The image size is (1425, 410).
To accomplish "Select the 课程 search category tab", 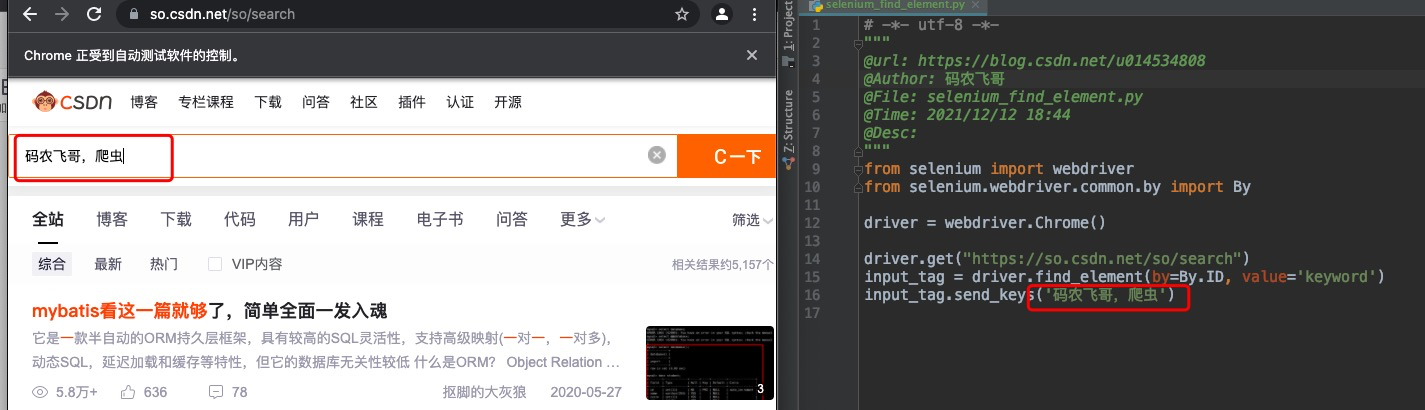I will 368,219.
